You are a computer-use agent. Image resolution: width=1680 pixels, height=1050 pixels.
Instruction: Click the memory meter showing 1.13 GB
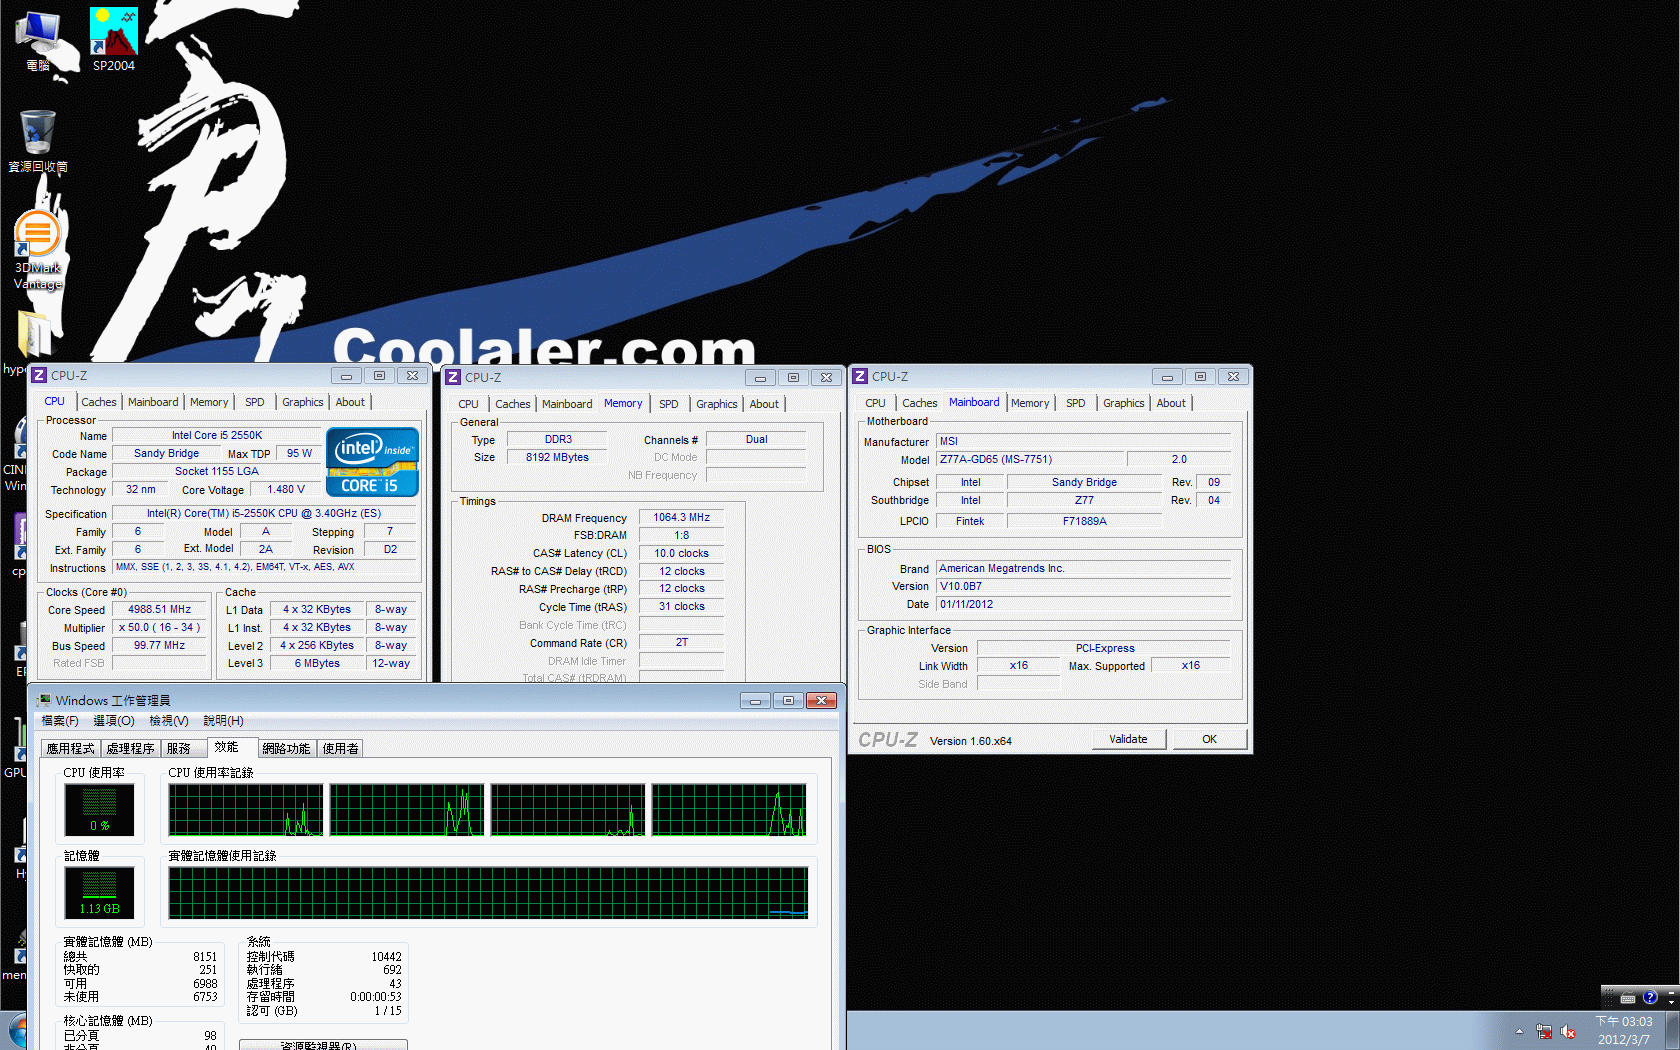pyautogui.click(x=99, y=892)
